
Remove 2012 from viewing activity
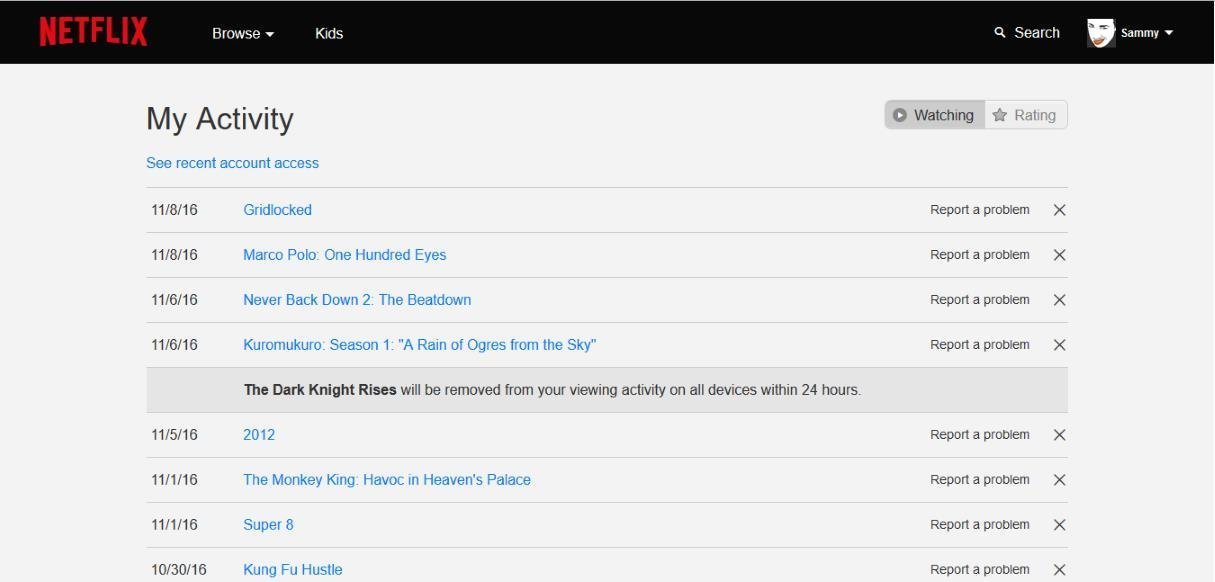click(x=1060, y=435)
